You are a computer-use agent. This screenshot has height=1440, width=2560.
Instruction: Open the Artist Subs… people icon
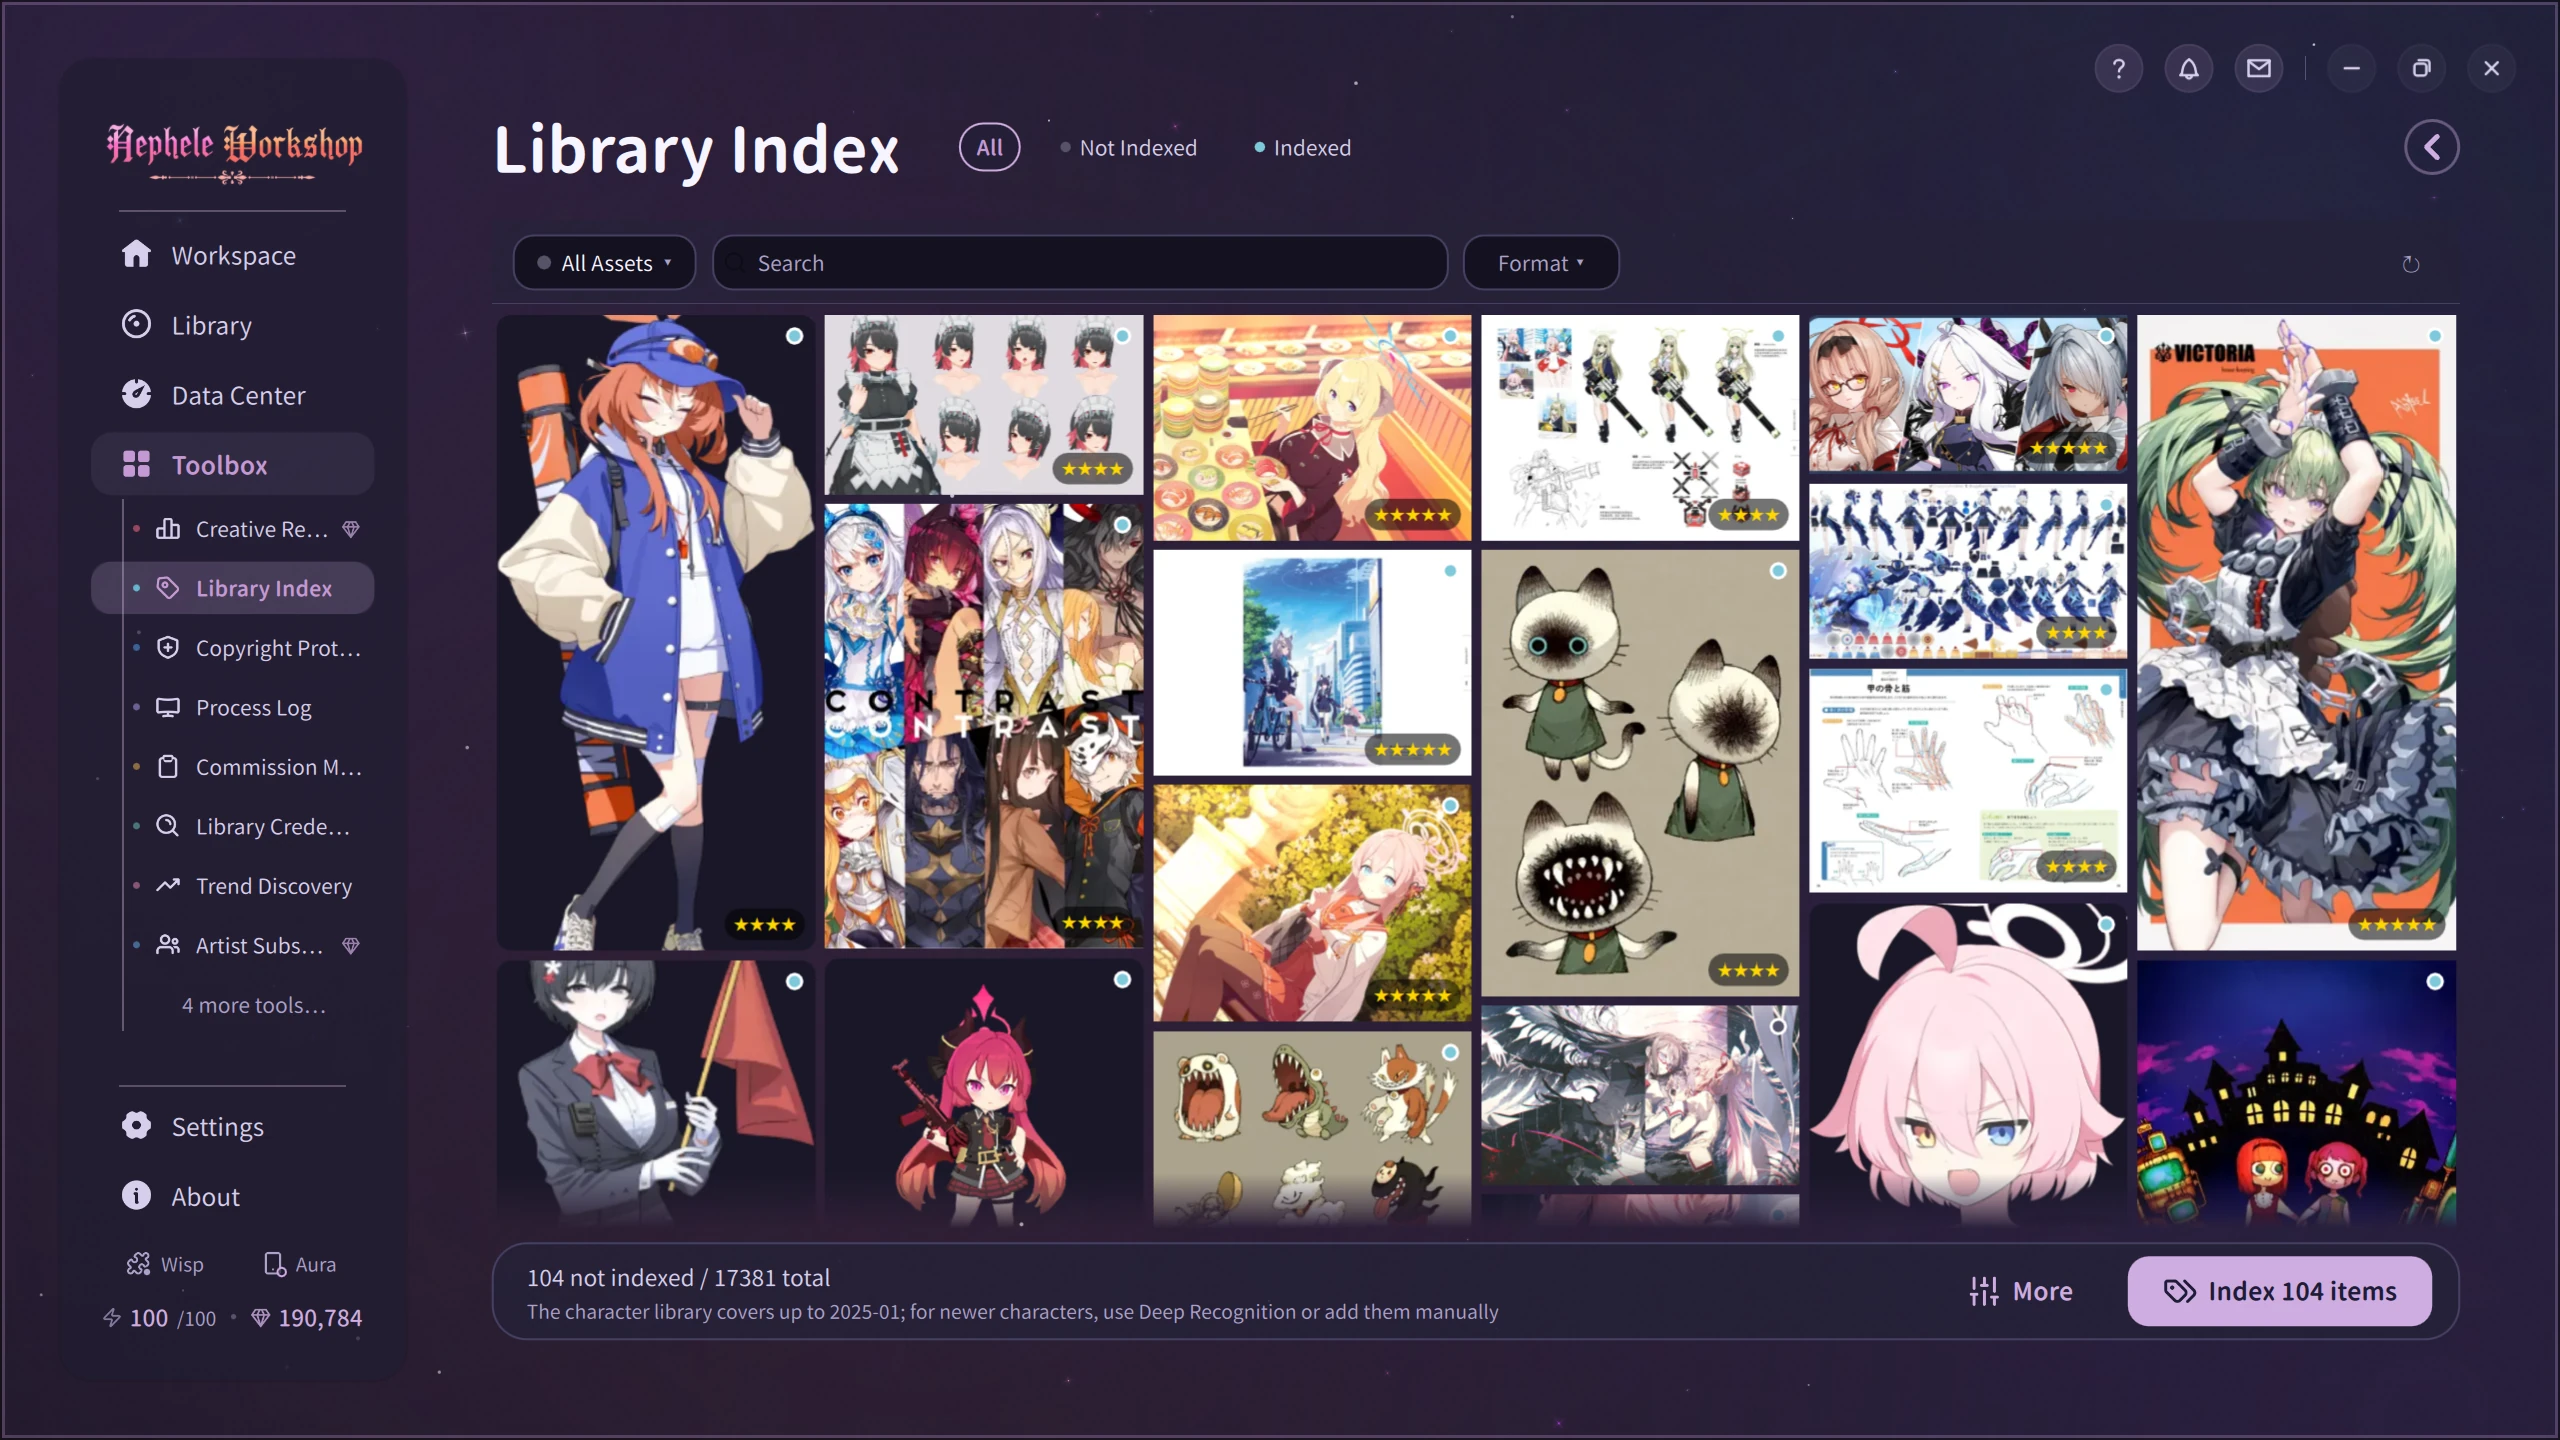pyautogui.click(x=168, y=945)
